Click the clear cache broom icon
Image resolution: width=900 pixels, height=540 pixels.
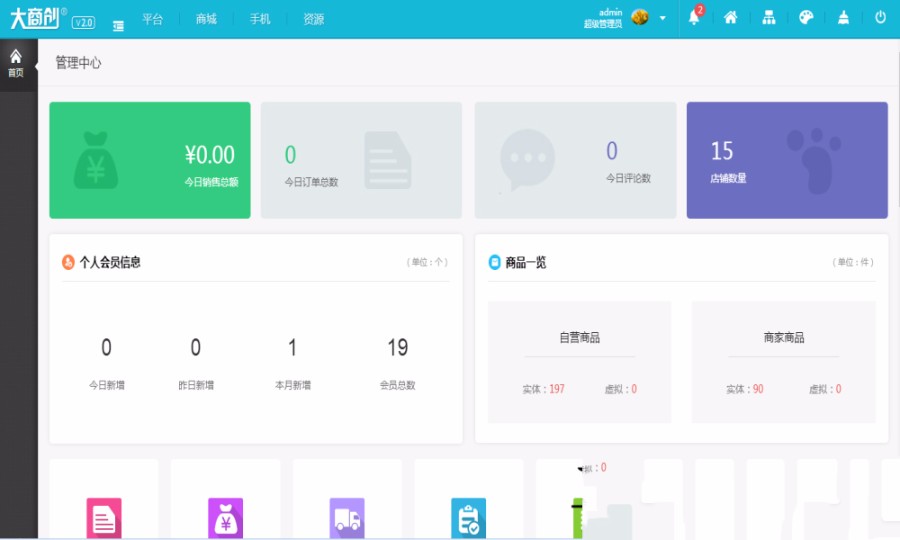click(x=843, y=18)
